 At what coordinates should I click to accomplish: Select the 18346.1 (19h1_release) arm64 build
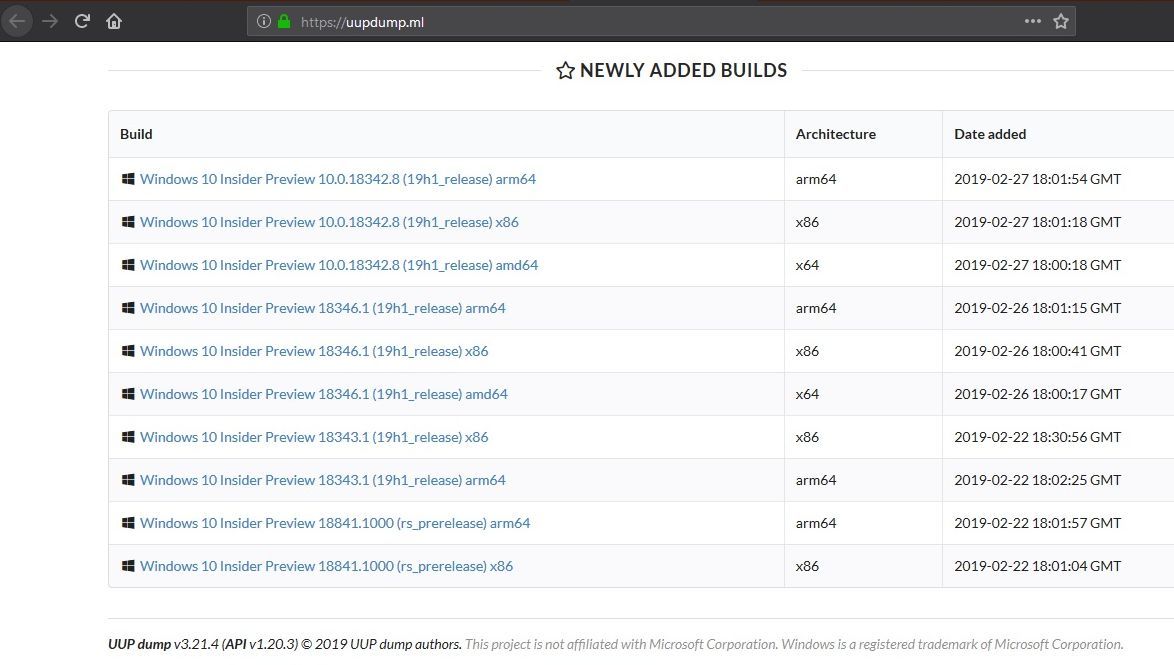[x=322, y=308]
